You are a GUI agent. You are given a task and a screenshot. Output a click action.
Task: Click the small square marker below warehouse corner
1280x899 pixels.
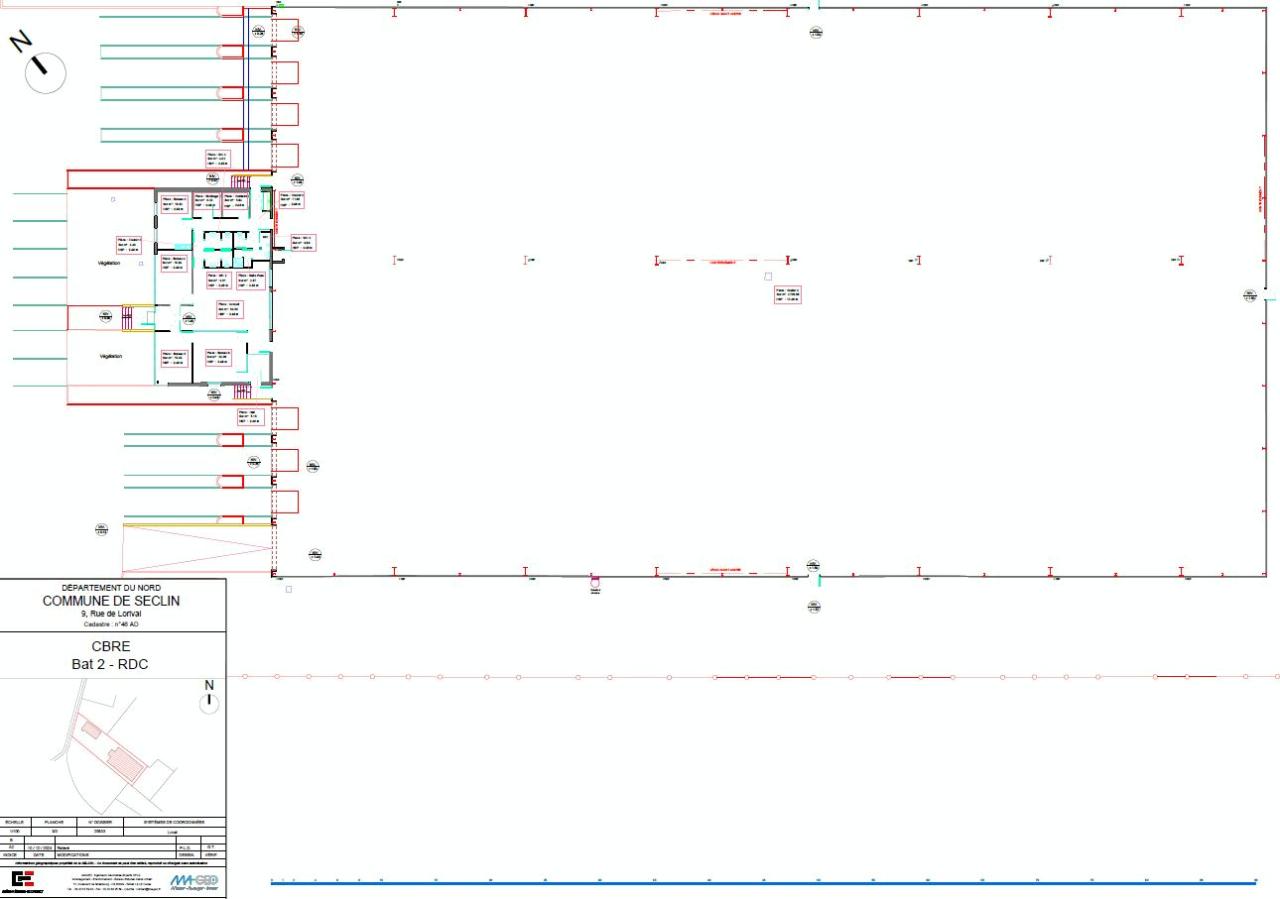[x=289, y=589]
